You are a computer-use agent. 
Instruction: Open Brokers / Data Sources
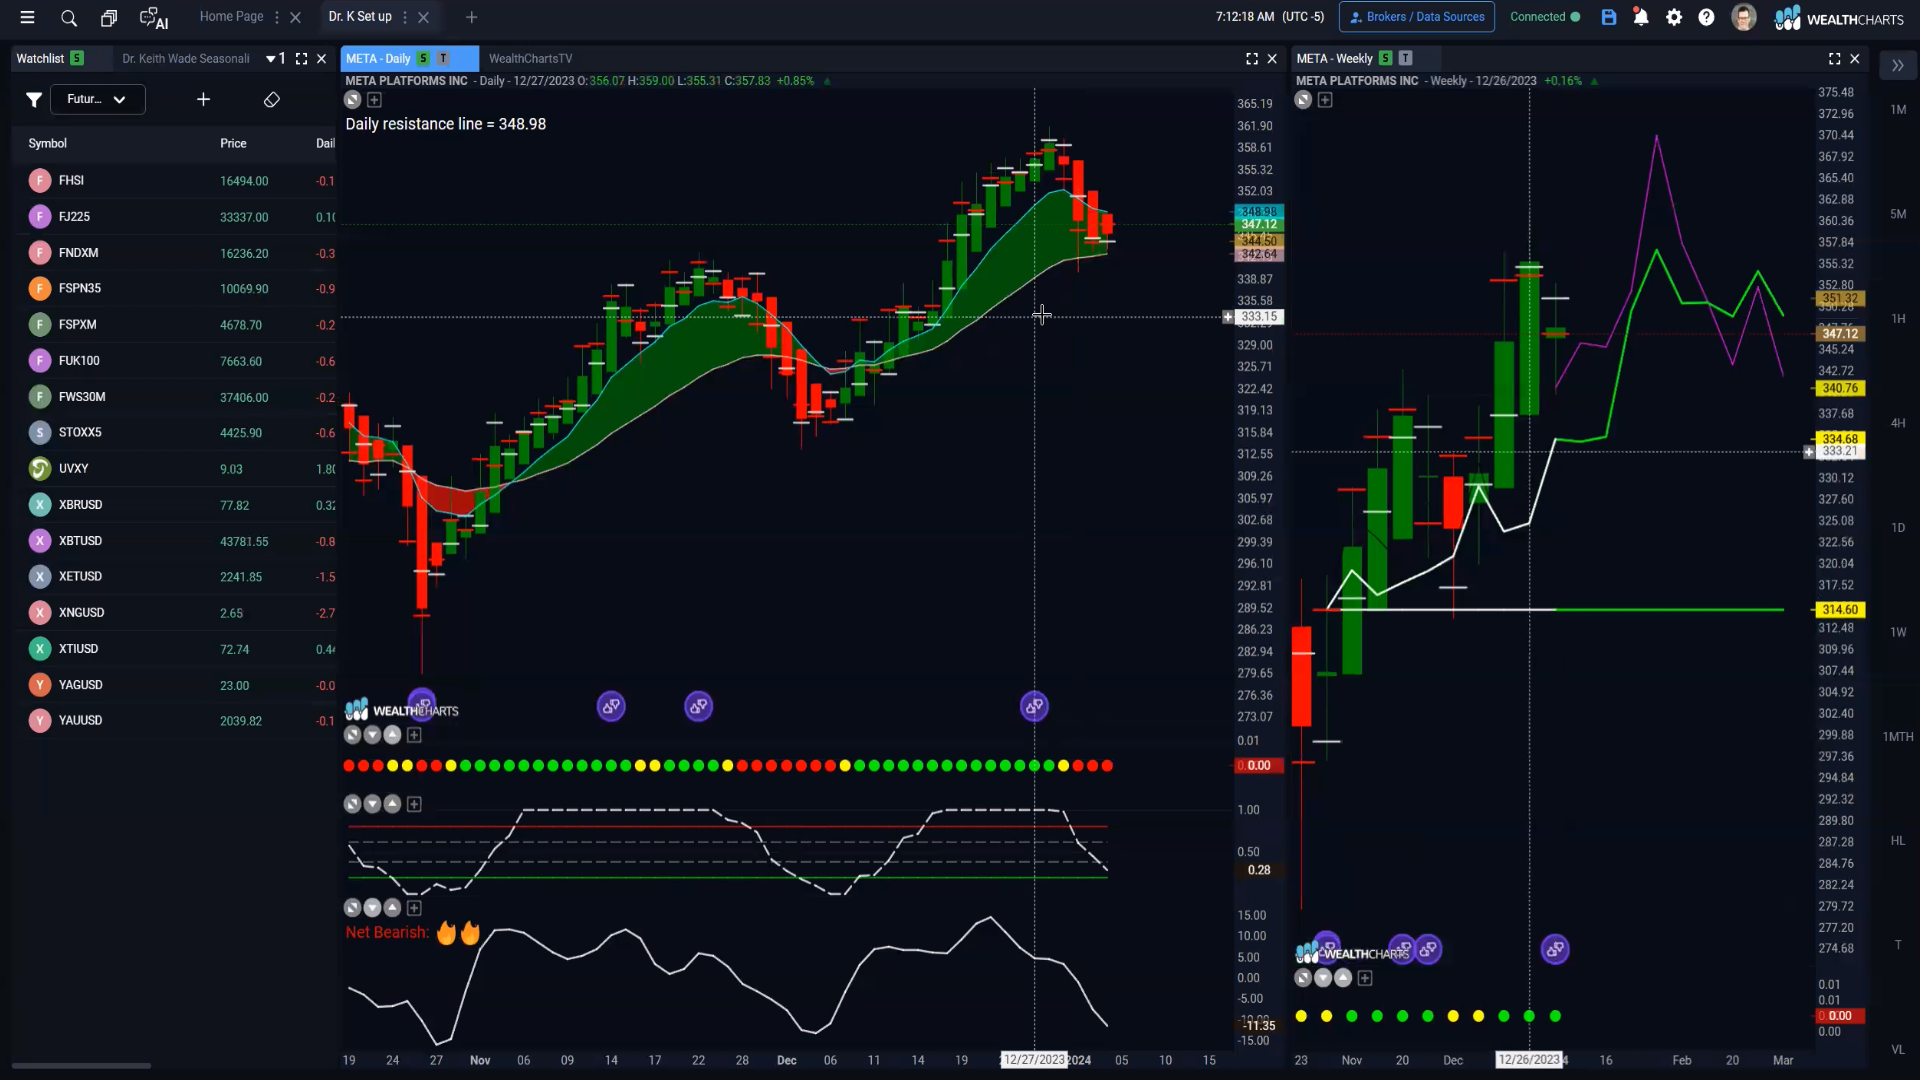coord(1417,17)
